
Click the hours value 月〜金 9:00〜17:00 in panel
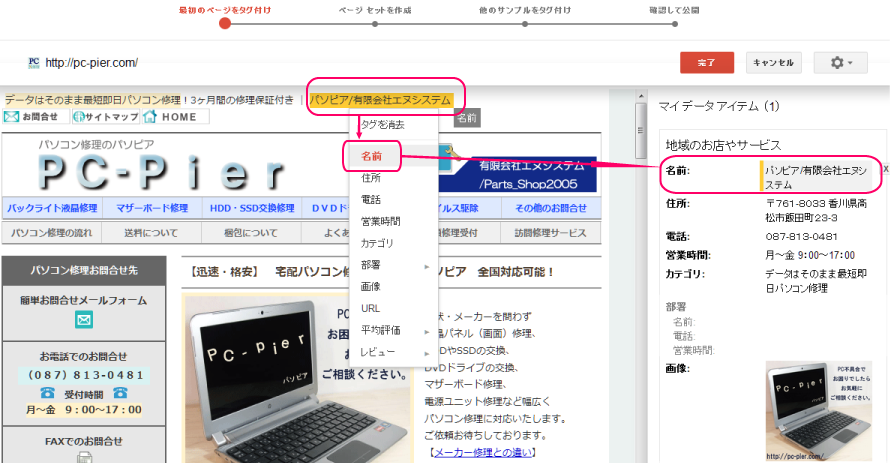click(x=810, y=255)
